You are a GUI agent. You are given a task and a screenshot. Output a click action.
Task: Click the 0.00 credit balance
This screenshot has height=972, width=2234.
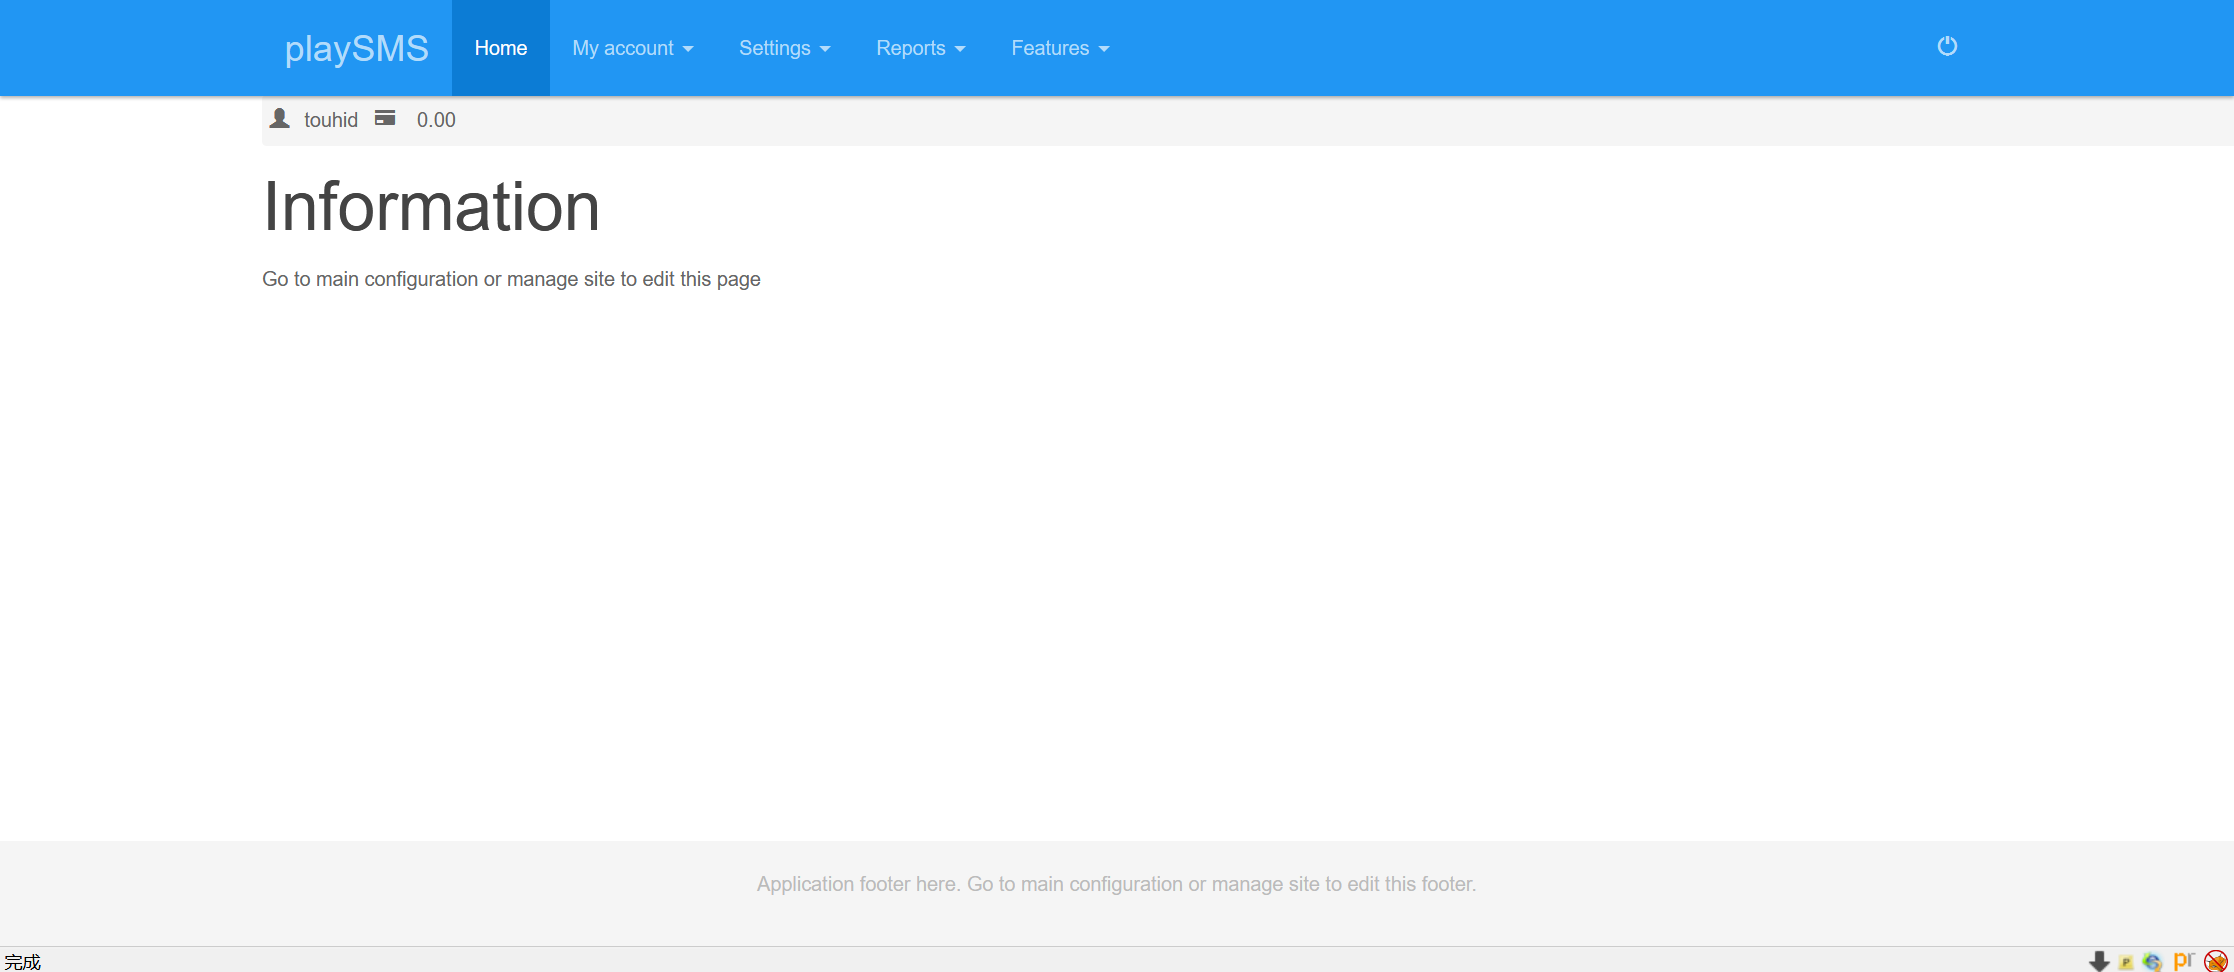coord(436,120)
